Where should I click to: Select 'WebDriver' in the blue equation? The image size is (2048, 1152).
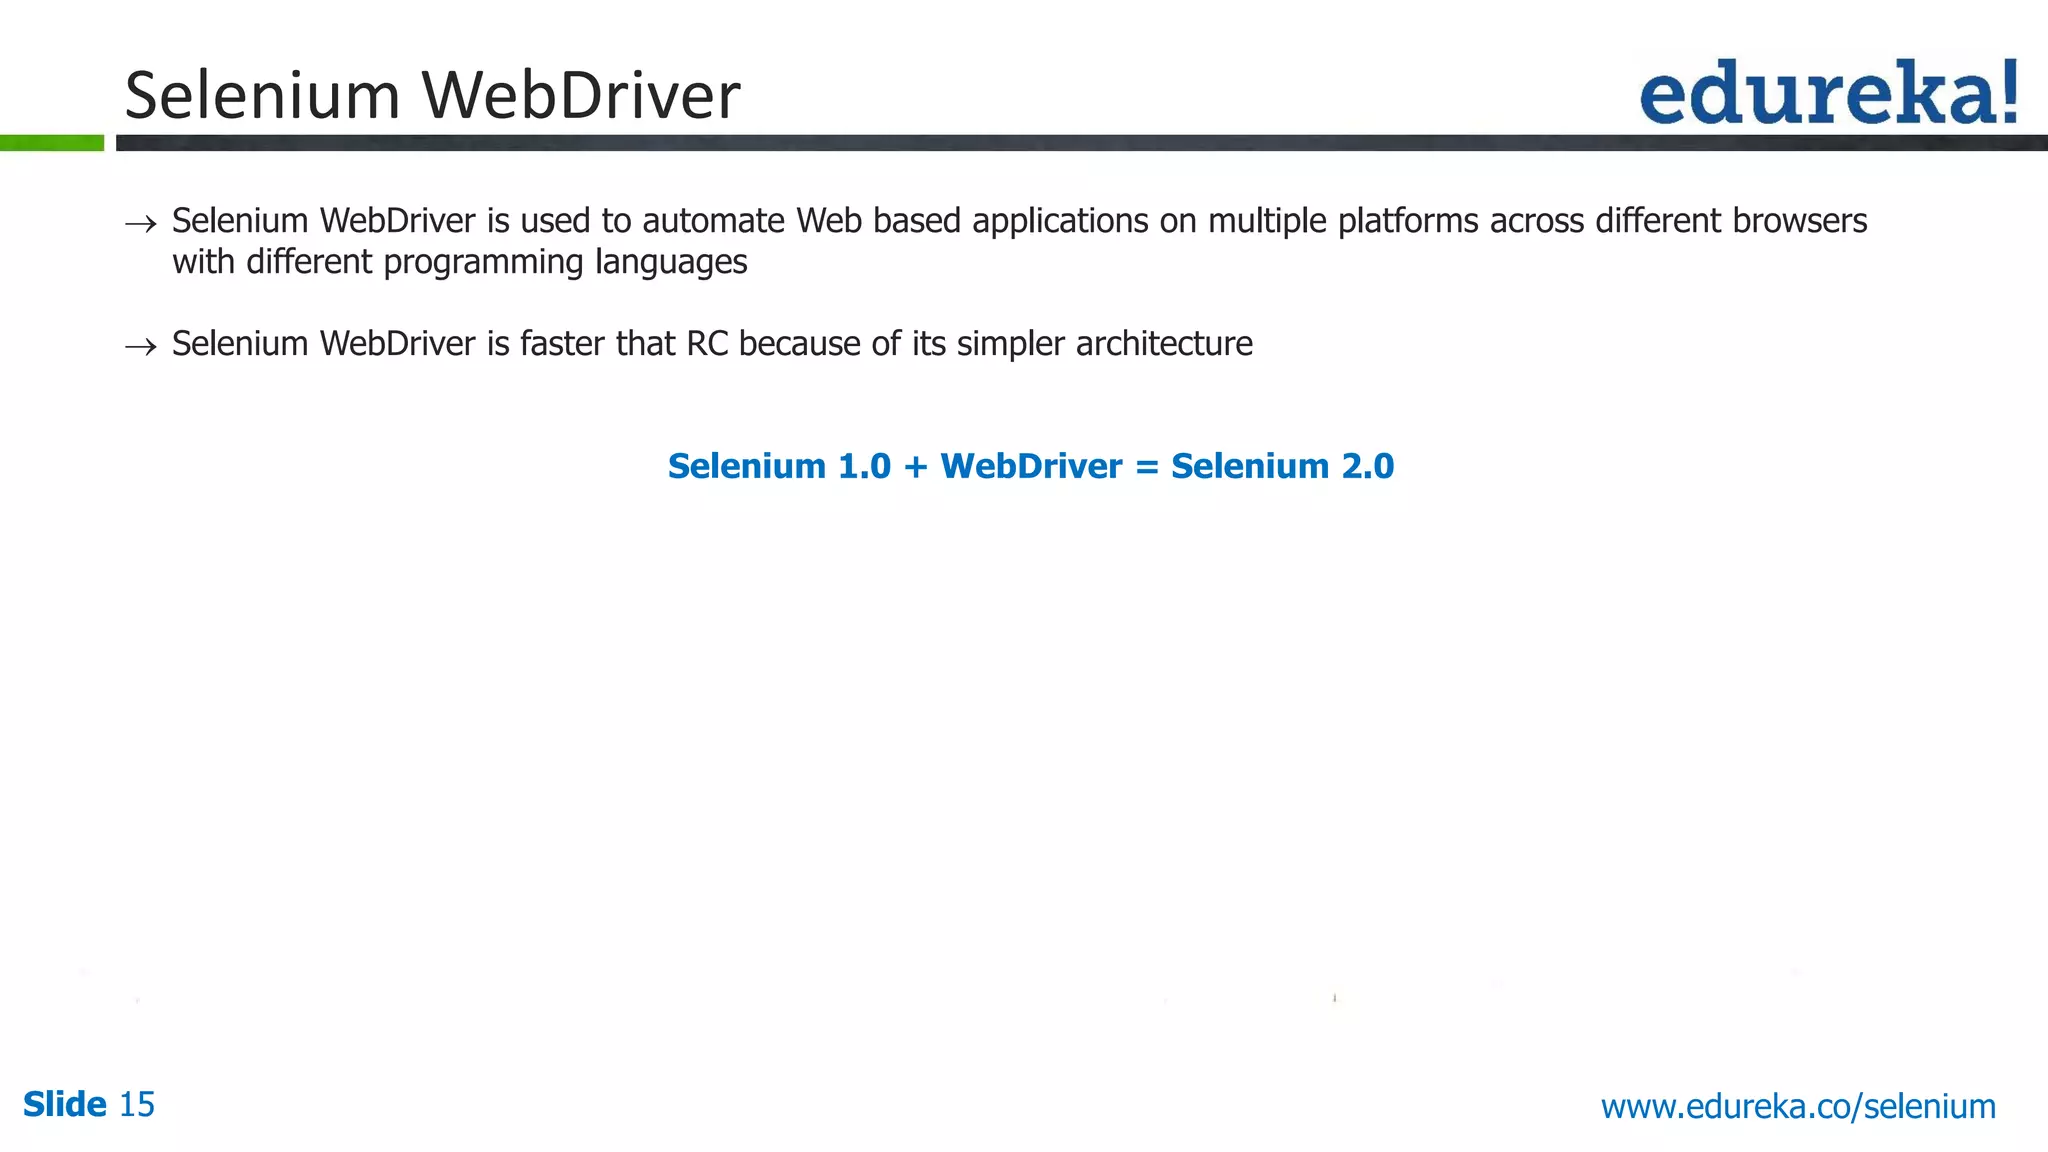1031,466
